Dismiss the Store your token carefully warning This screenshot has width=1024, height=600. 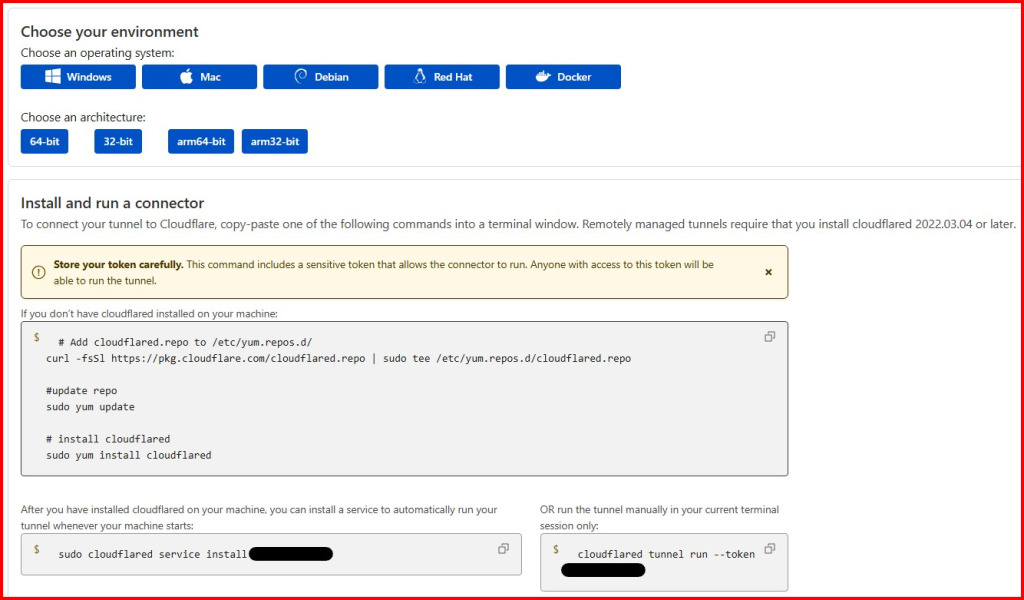pos(768,272)
